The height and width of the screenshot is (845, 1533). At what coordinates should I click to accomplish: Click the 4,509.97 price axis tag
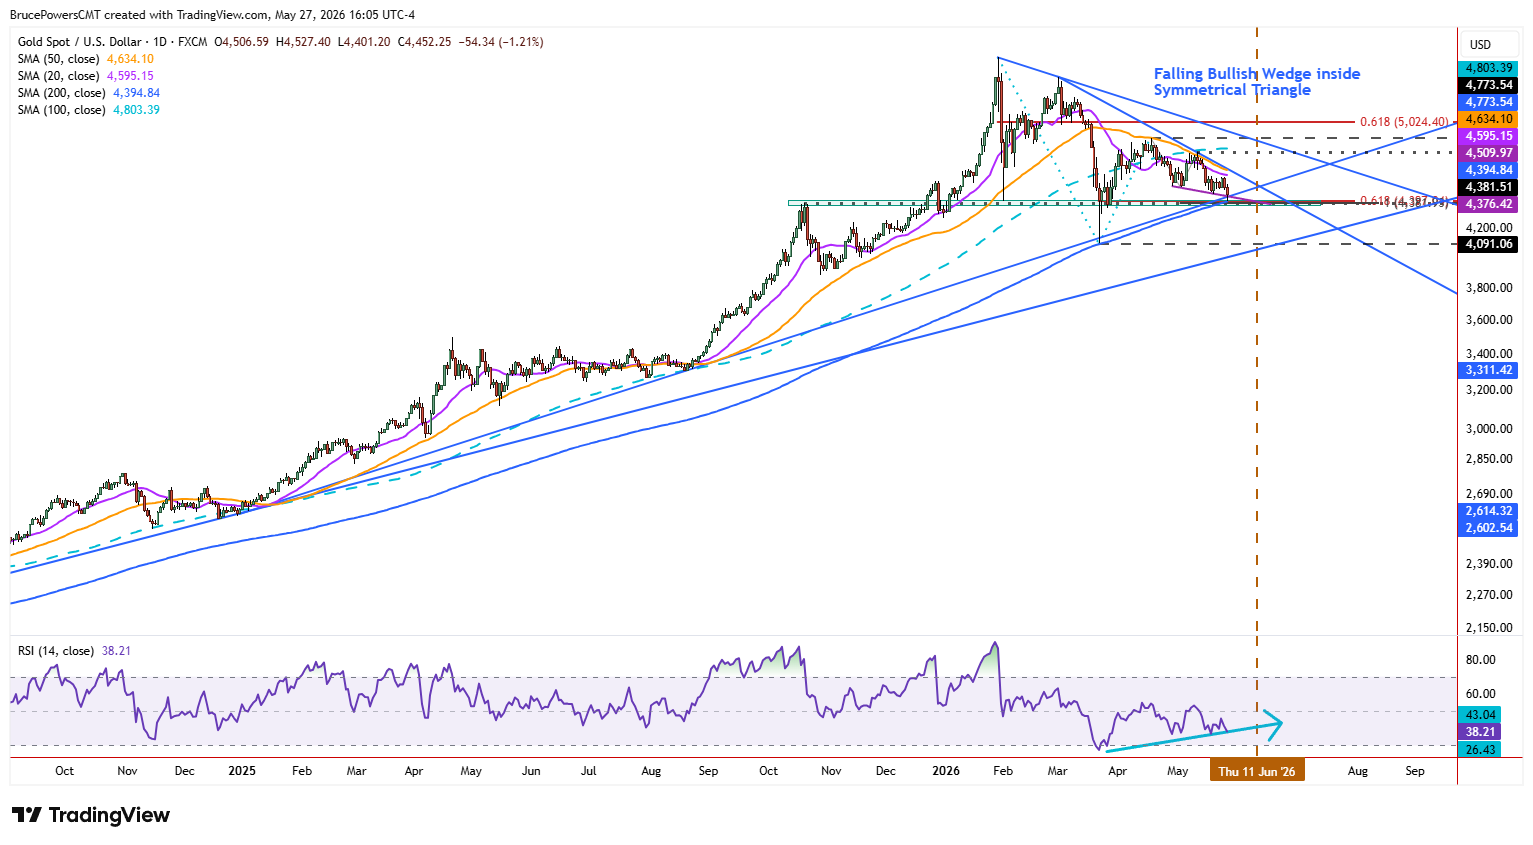pyautogui.click(x=1489, y=153)
